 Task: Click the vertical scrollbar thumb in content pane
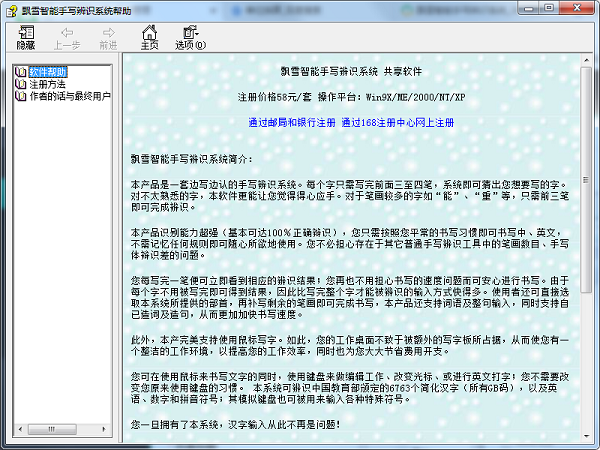[x=586, y=180]
